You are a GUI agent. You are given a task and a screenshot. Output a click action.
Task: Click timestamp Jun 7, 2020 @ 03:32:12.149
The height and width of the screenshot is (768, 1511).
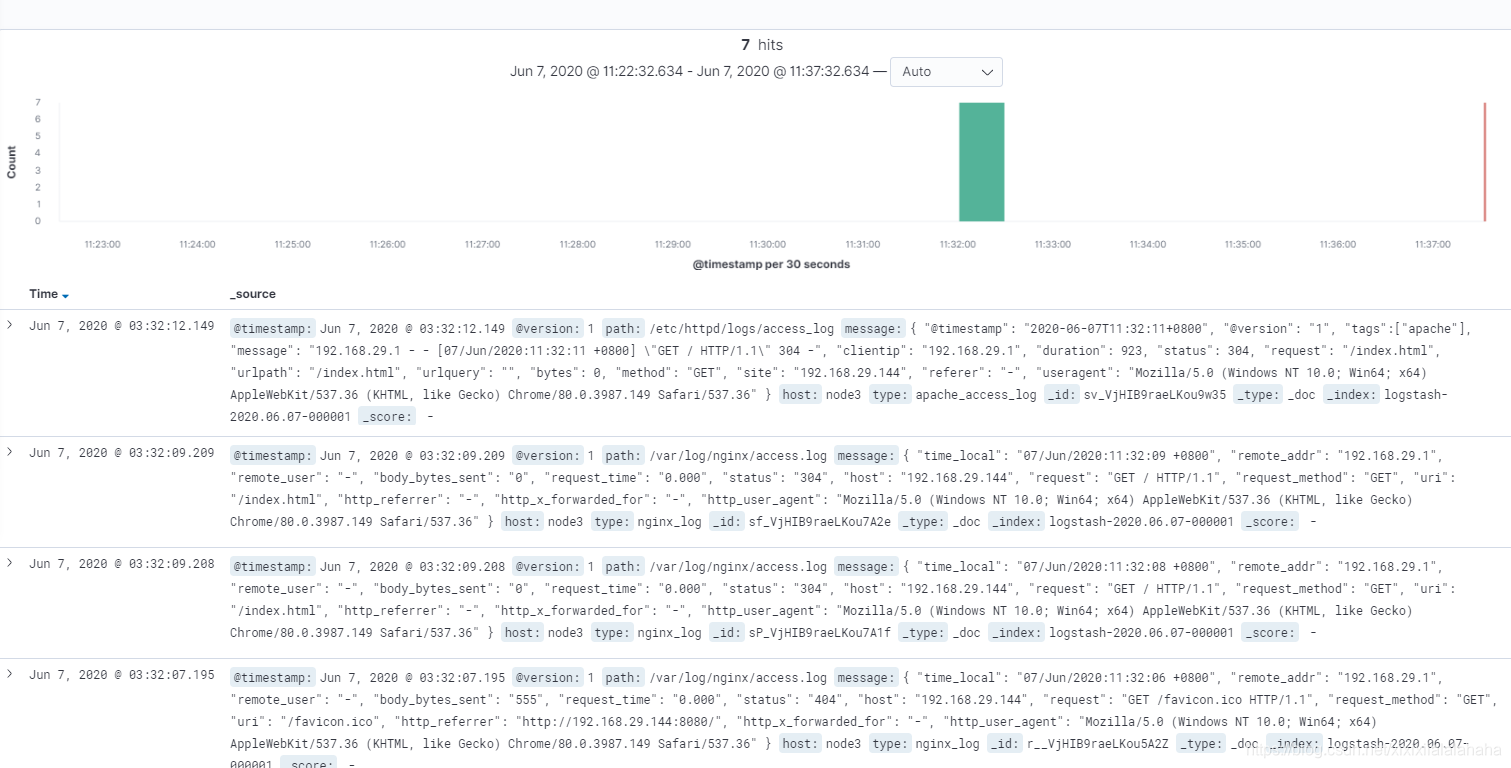[122, 326]
